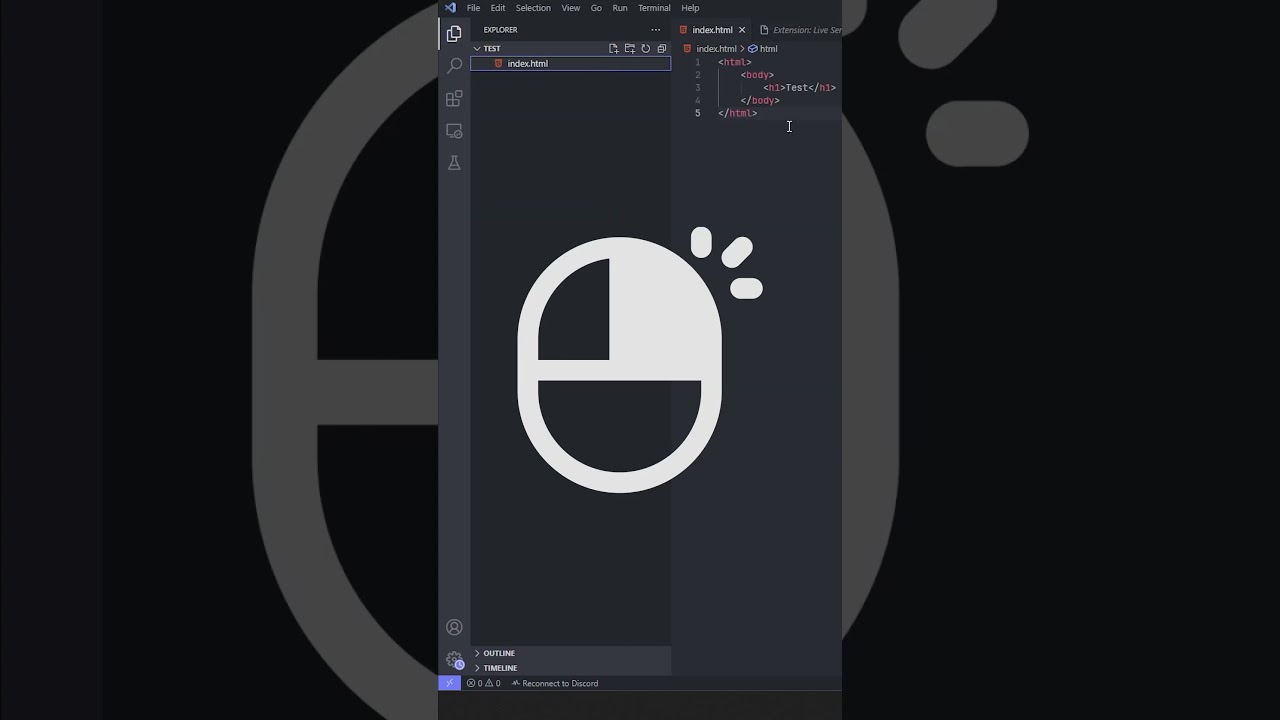Open the Search view in activity bar
Screen dimensions: 1280x720
pos(454,66)
